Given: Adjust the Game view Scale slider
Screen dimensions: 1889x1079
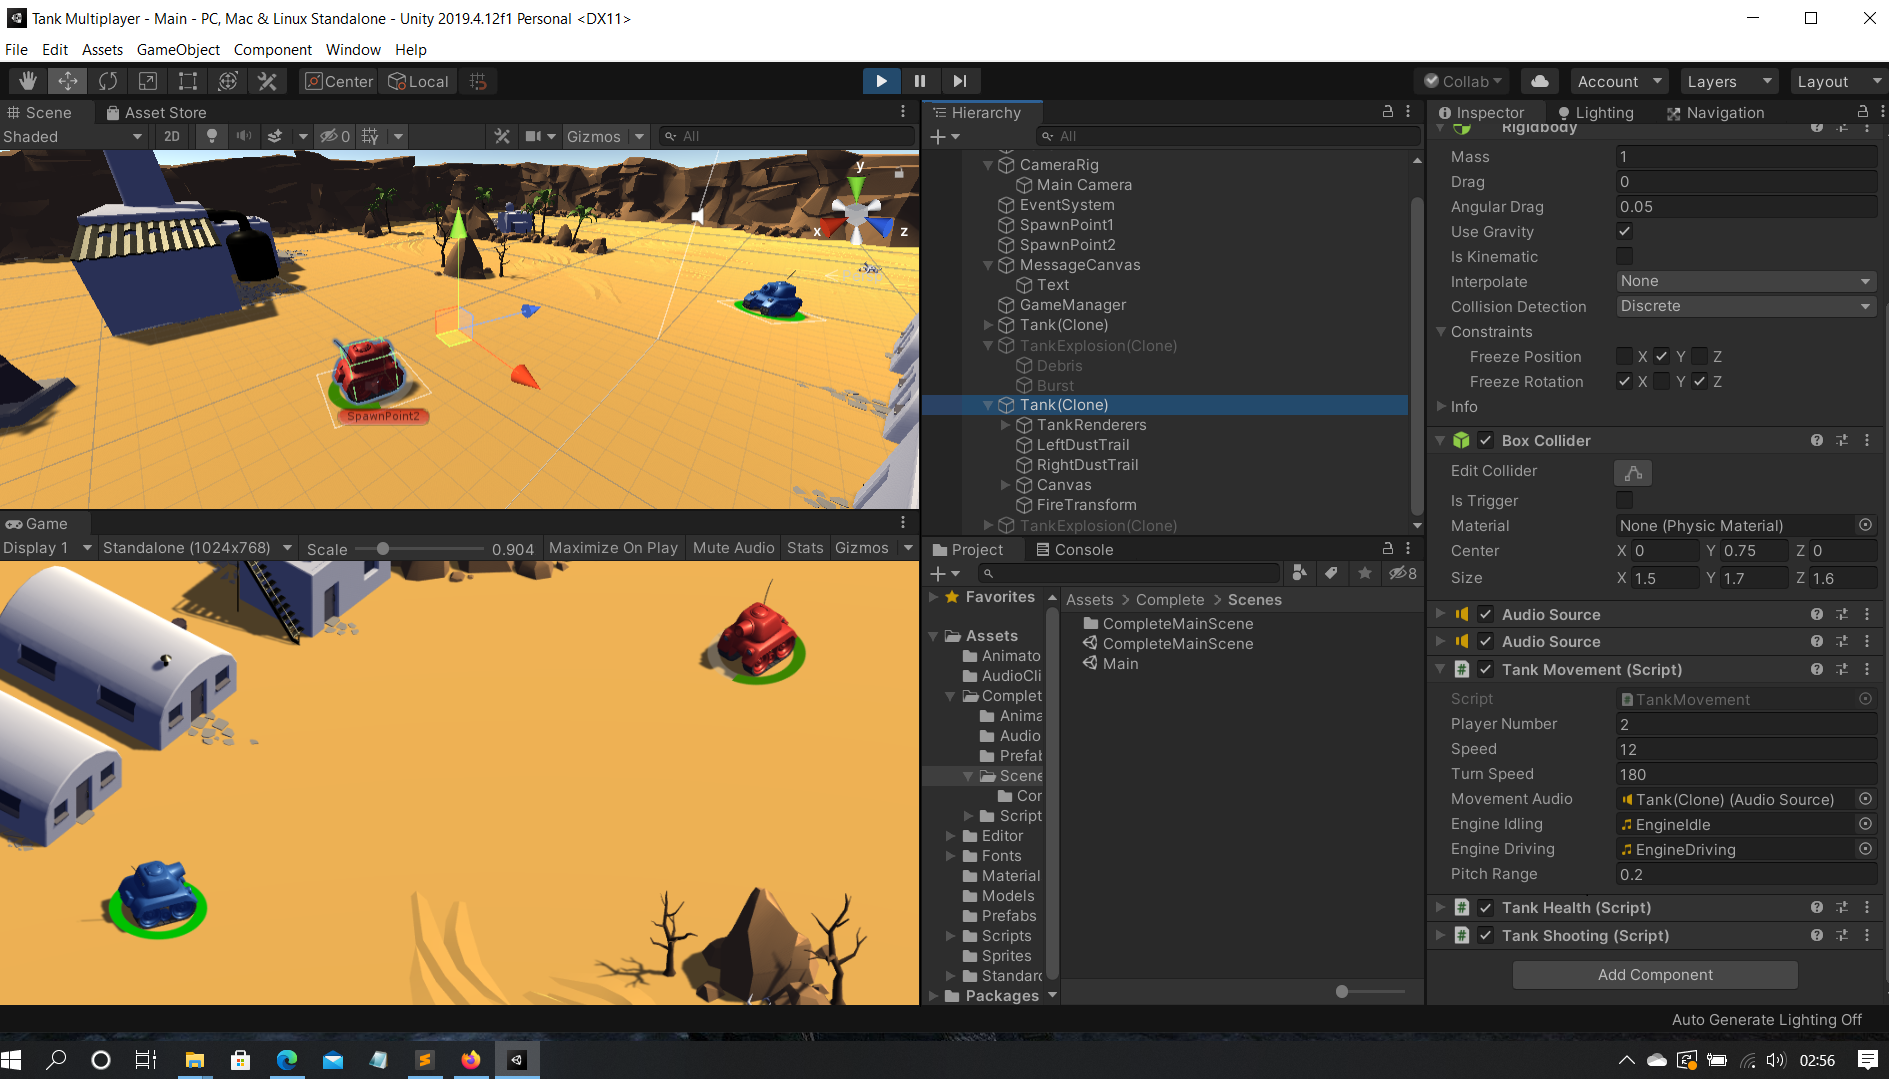Looking at the screenshot, I should click(383, 548).
